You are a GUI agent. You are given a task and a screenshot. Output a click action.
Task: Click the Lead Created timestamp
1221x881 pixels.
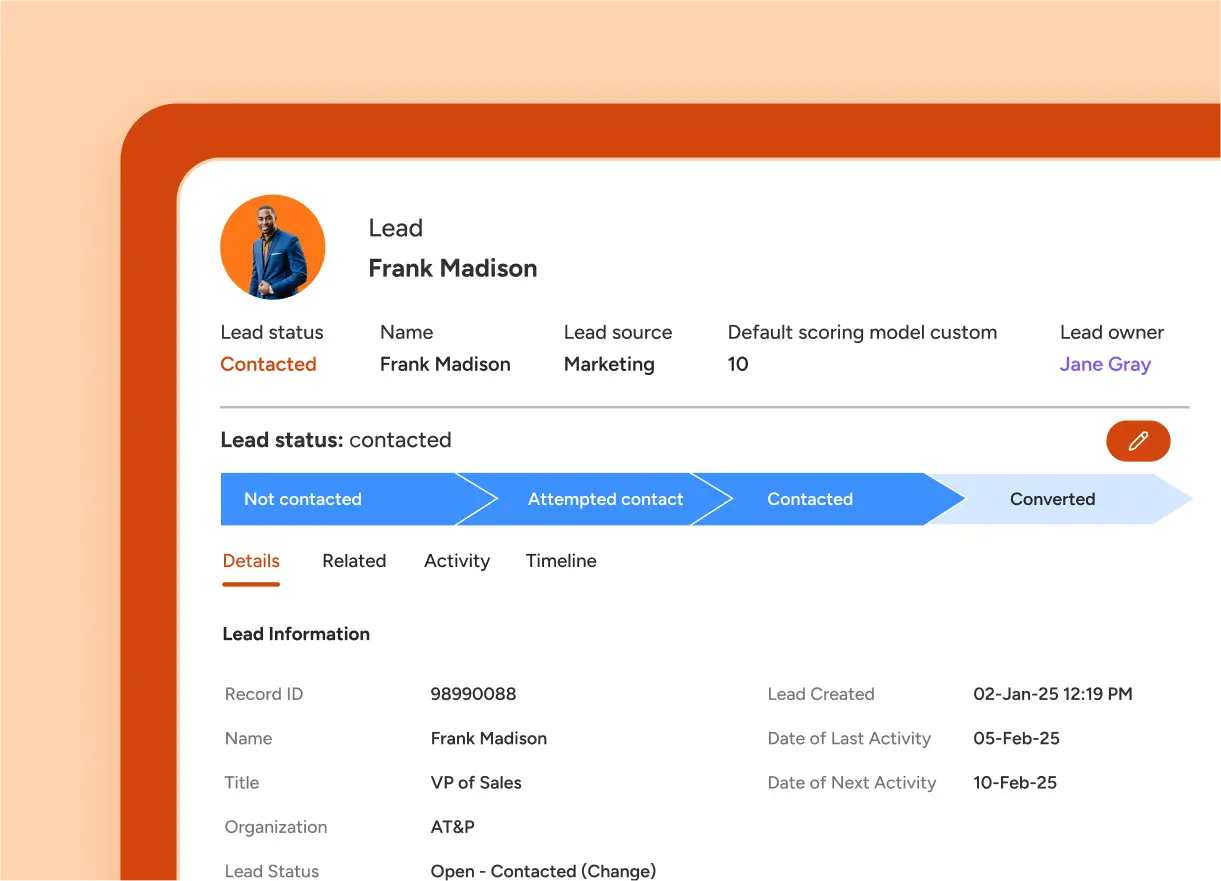pyautogui.click(x=1052, y=694)
